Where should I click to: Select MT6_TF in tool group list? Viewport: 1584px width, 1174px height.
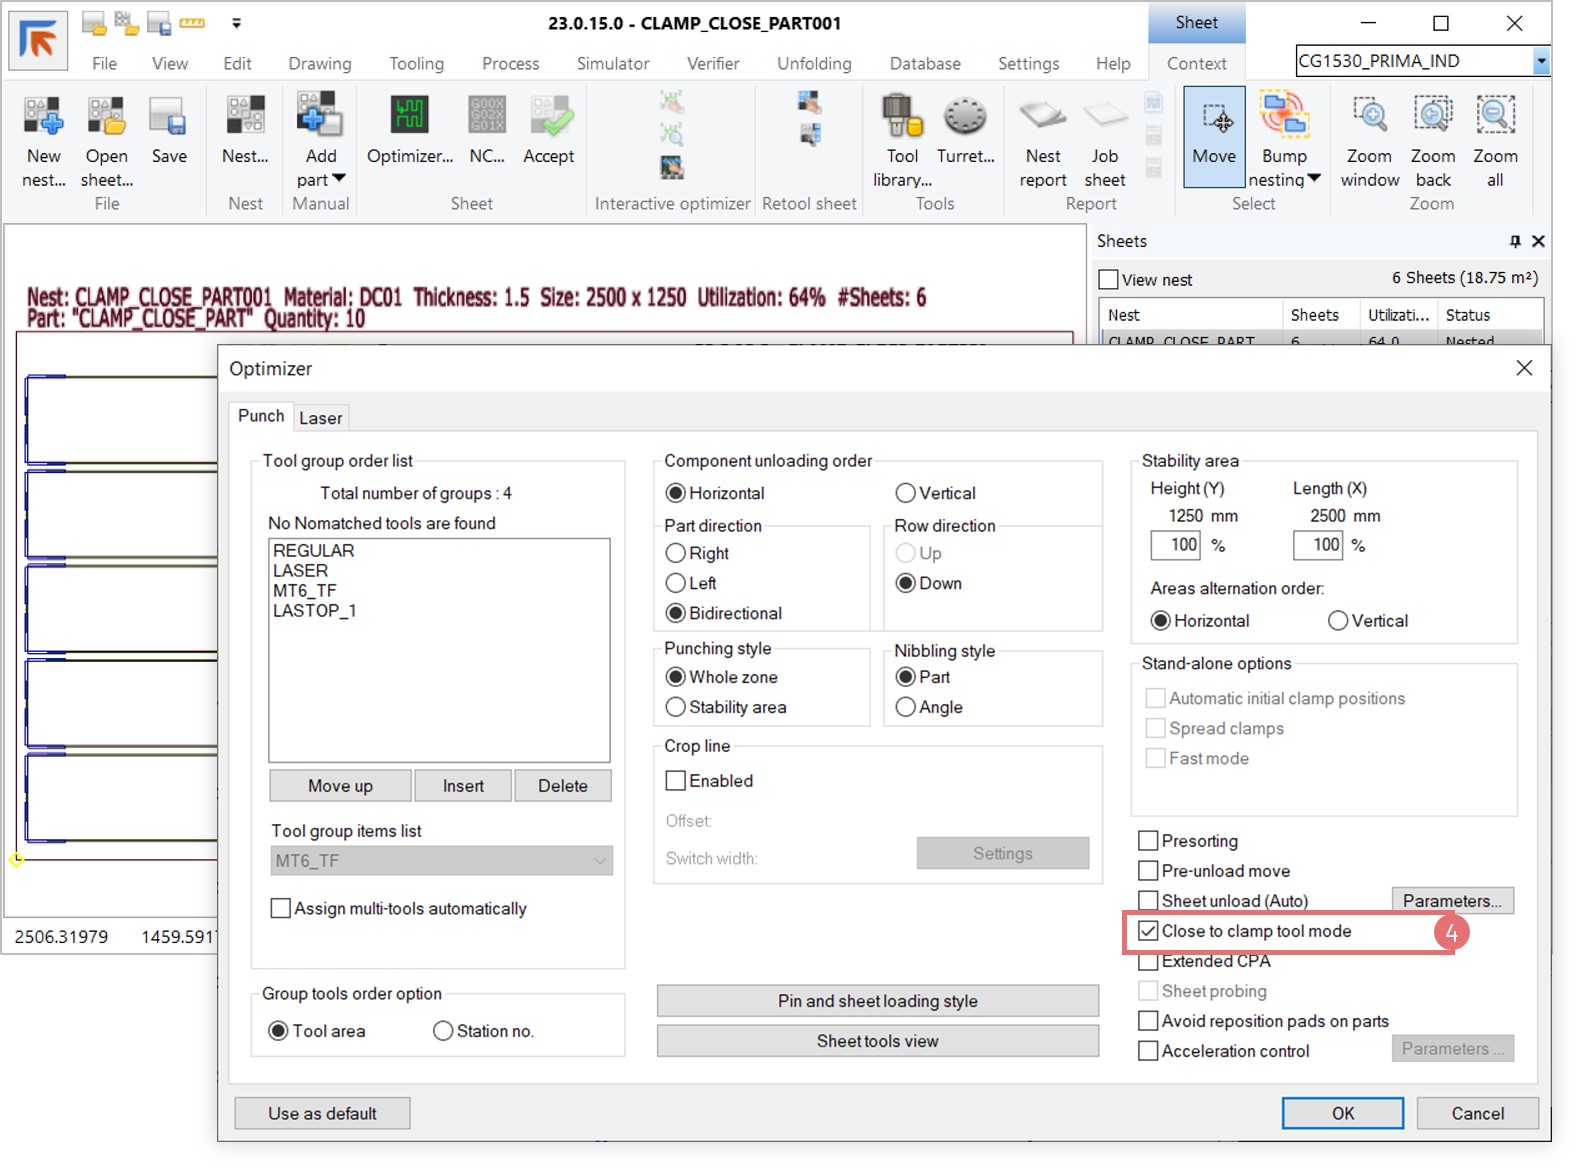click(x=305, y=591)
